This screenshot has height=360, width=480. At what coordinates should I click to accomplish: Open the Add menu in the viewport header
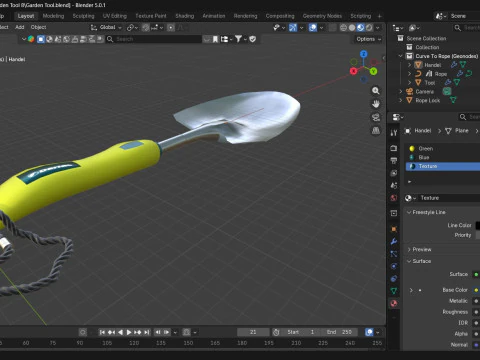point(20,27)
